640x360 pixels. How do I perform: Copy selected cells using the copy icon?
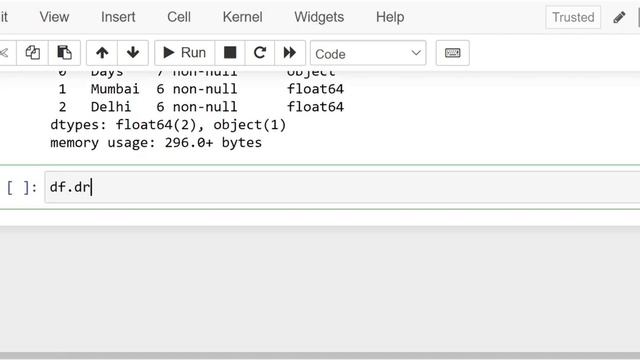tap(32, 53)
